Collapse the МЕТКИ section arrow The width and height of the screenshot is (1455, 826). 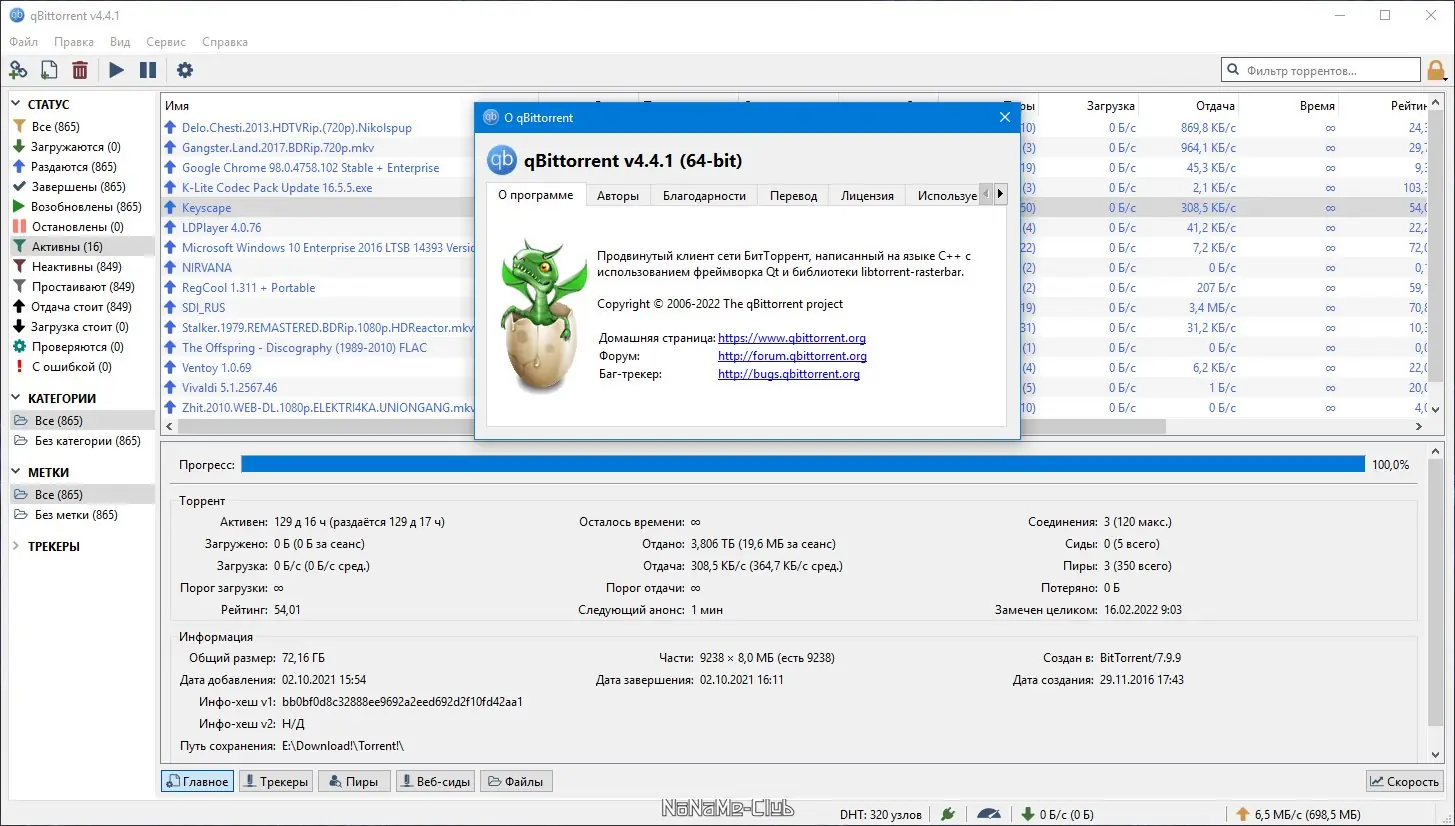(17, 472)
